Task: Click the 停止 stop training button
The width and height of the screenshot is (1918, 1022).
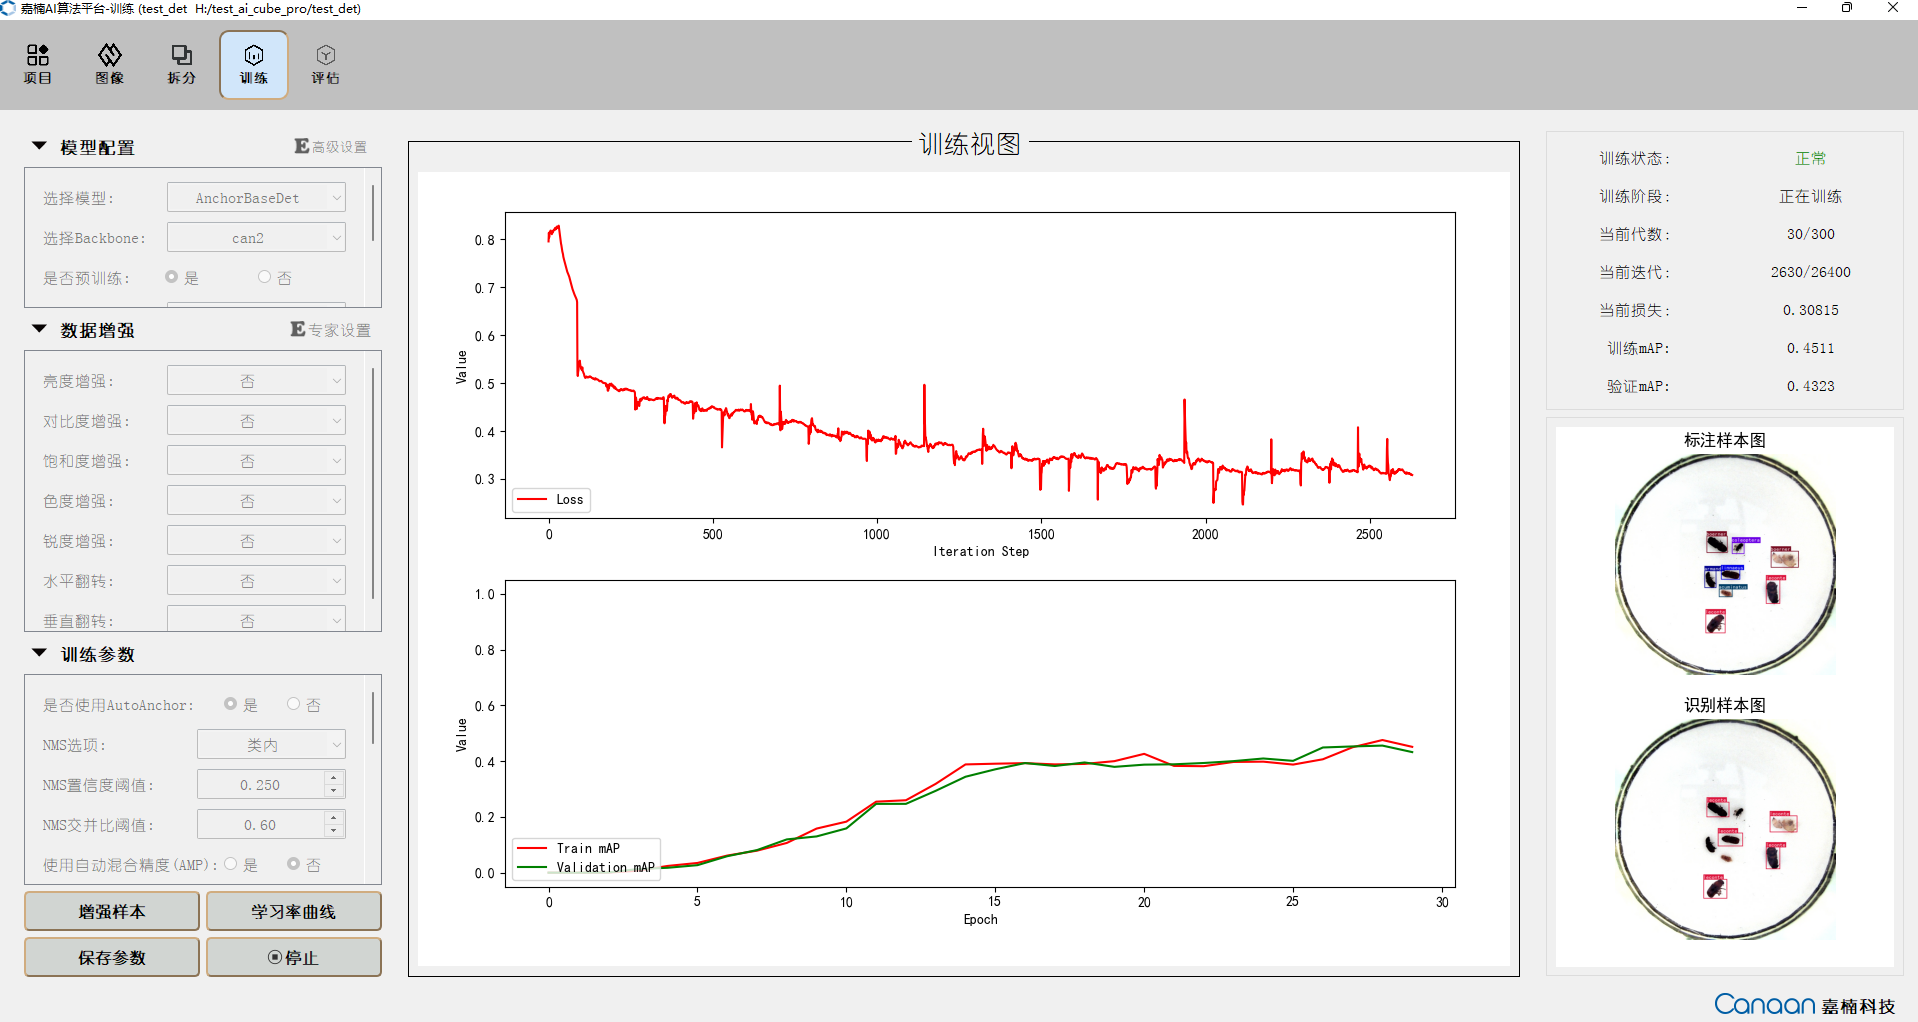Action: [x=293, y=957]
